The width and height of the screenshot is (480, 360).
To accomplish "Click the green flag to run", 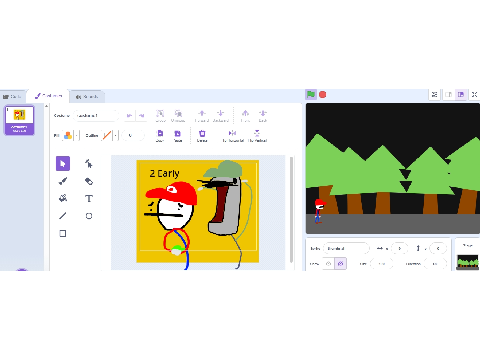I will [311, 95].
